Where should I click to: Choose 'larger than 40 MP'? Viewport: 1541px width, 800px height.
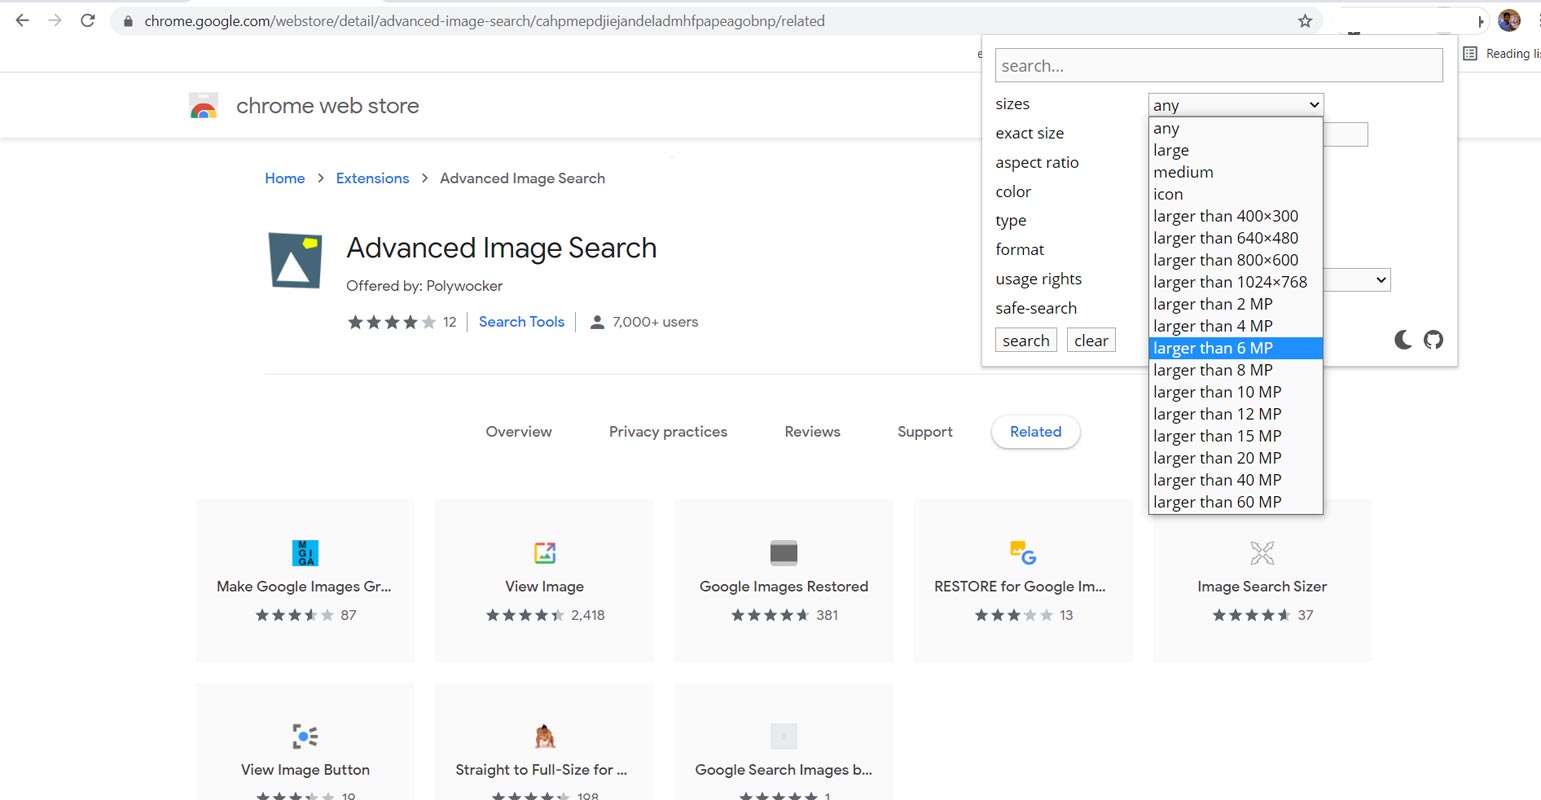pyautogui.click(x=1236, y=480)
